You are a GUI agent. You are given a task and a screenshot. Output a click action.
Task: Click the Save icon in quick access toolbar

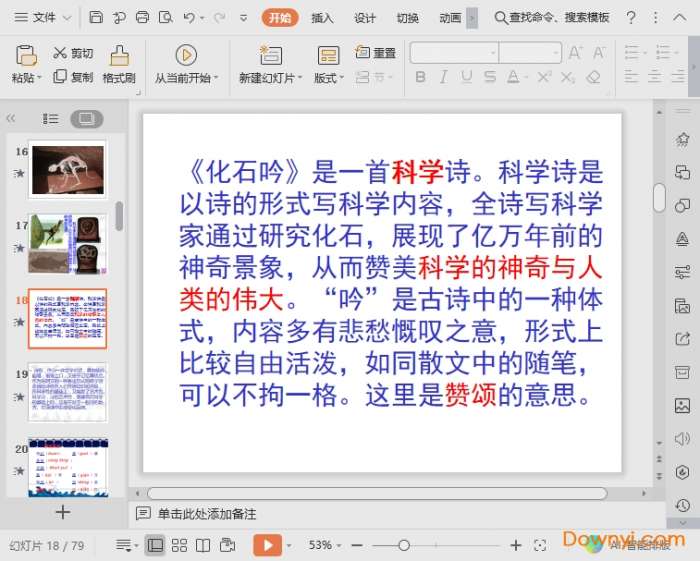tap(96, 18)
